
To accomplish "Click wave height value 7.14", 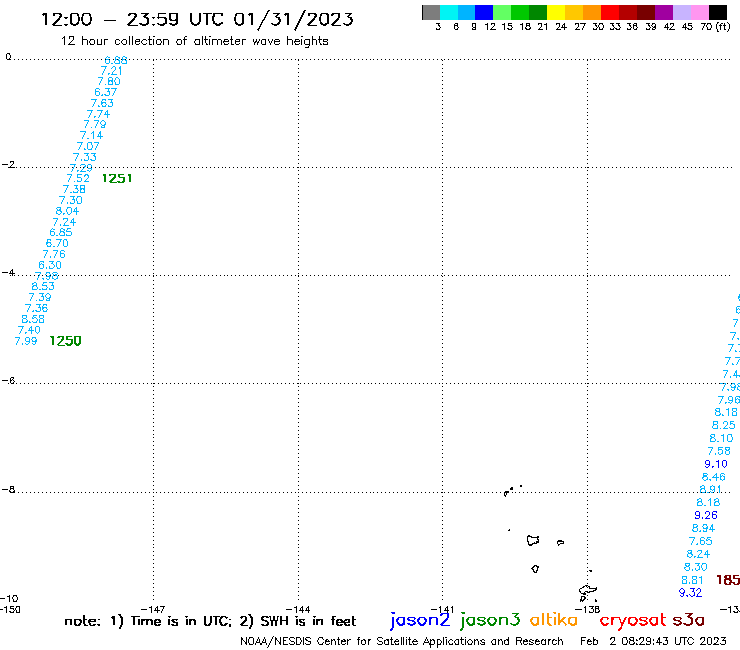I will 92,135.
